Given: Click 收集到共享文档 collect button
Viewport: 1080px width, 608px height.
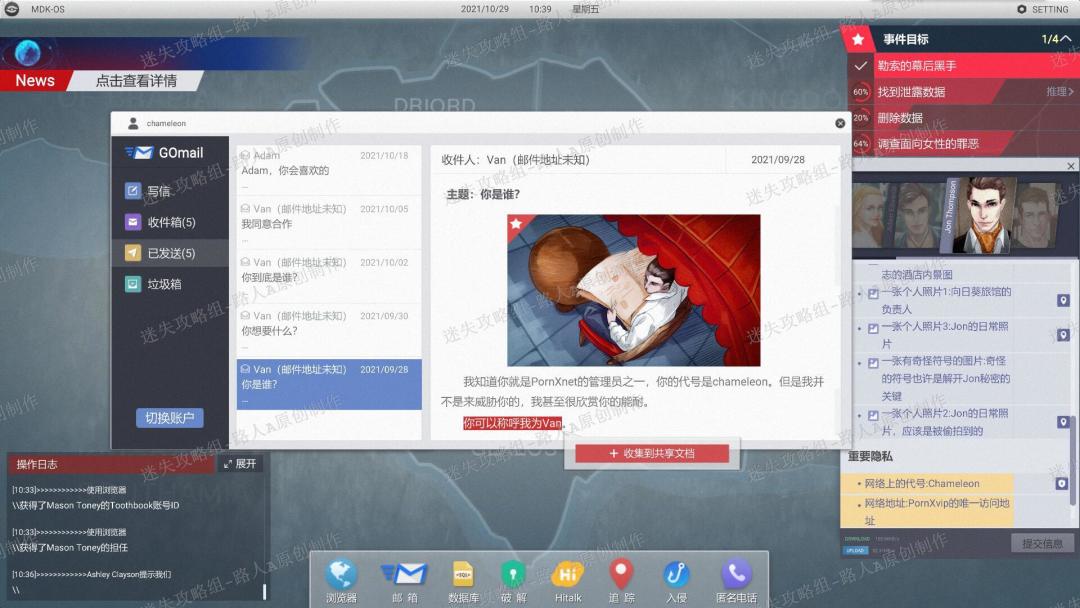Looking at the screenshot, I should [x=652, y=453].
